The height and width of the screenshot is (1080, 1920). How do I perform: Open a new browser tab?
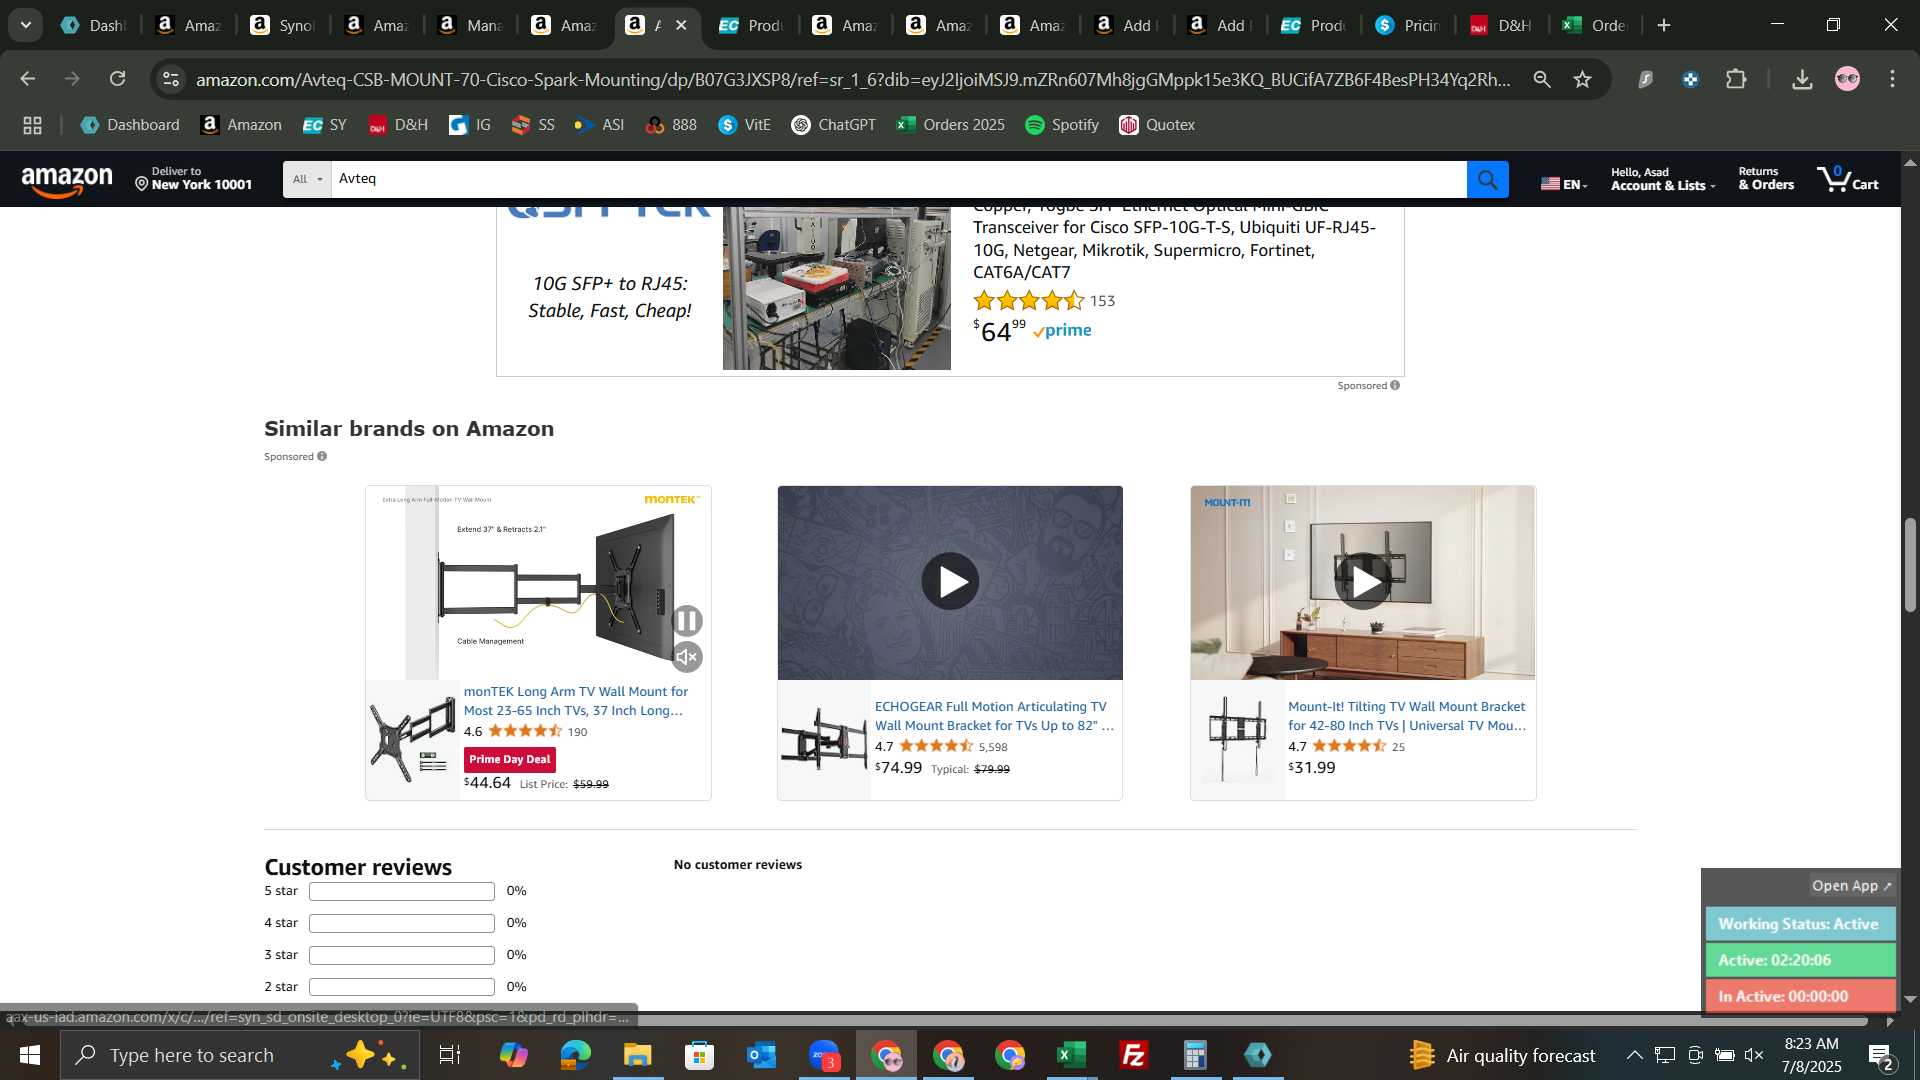pyautogui.click(x=1664, y=25)
